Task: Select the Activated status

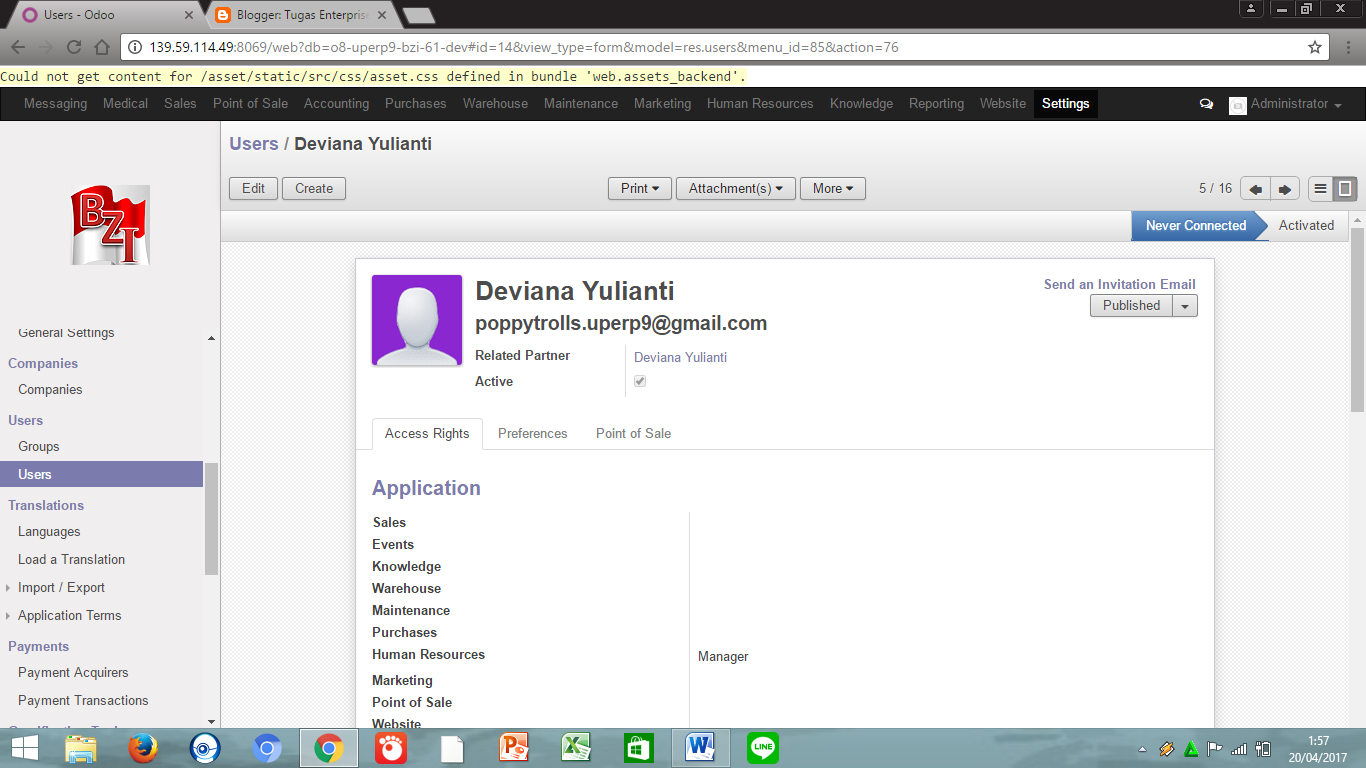Action: click(x=1306, y=226)
